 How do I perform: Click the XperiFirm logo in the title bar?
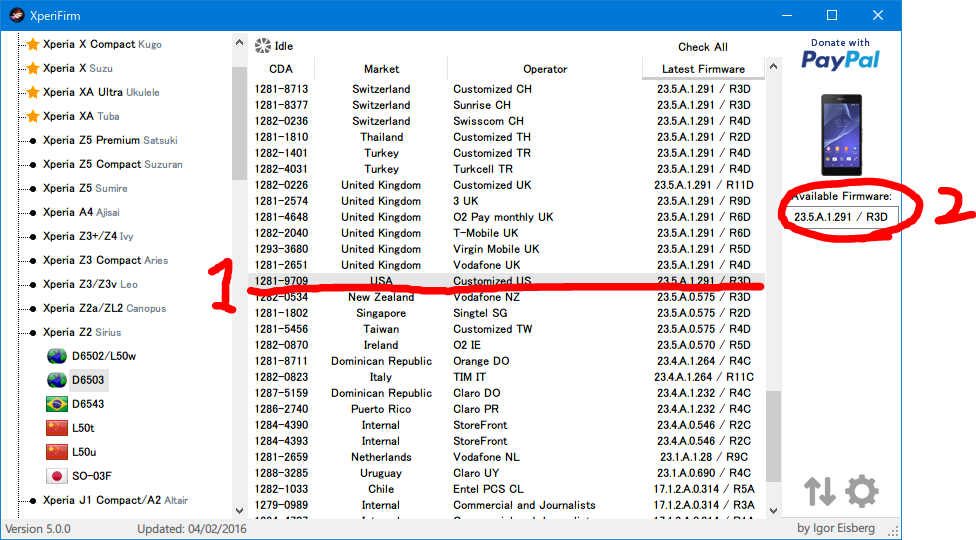pos(17,15)
